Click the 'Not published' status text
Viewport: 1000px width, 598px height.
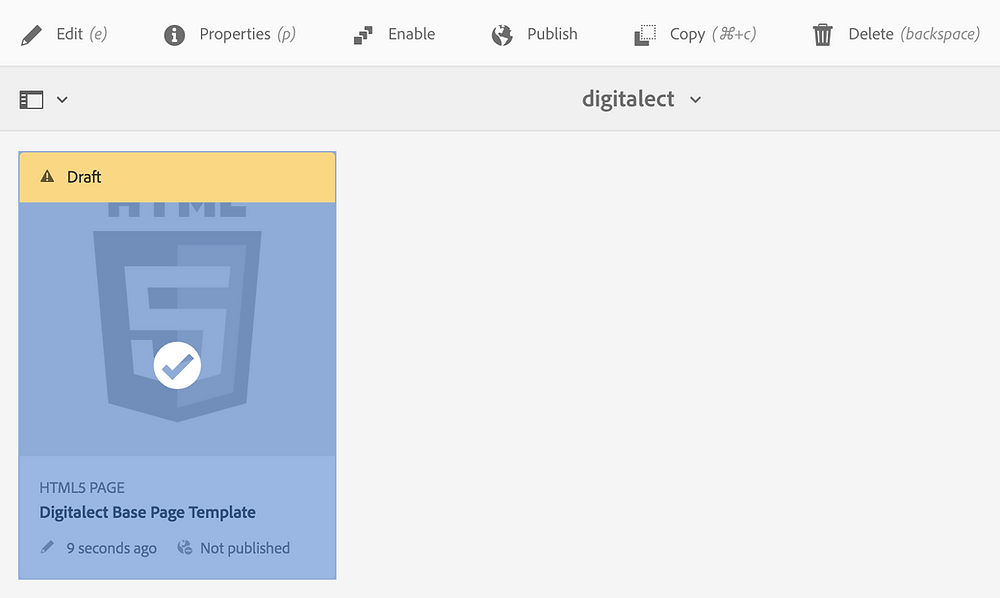[245, 548]
